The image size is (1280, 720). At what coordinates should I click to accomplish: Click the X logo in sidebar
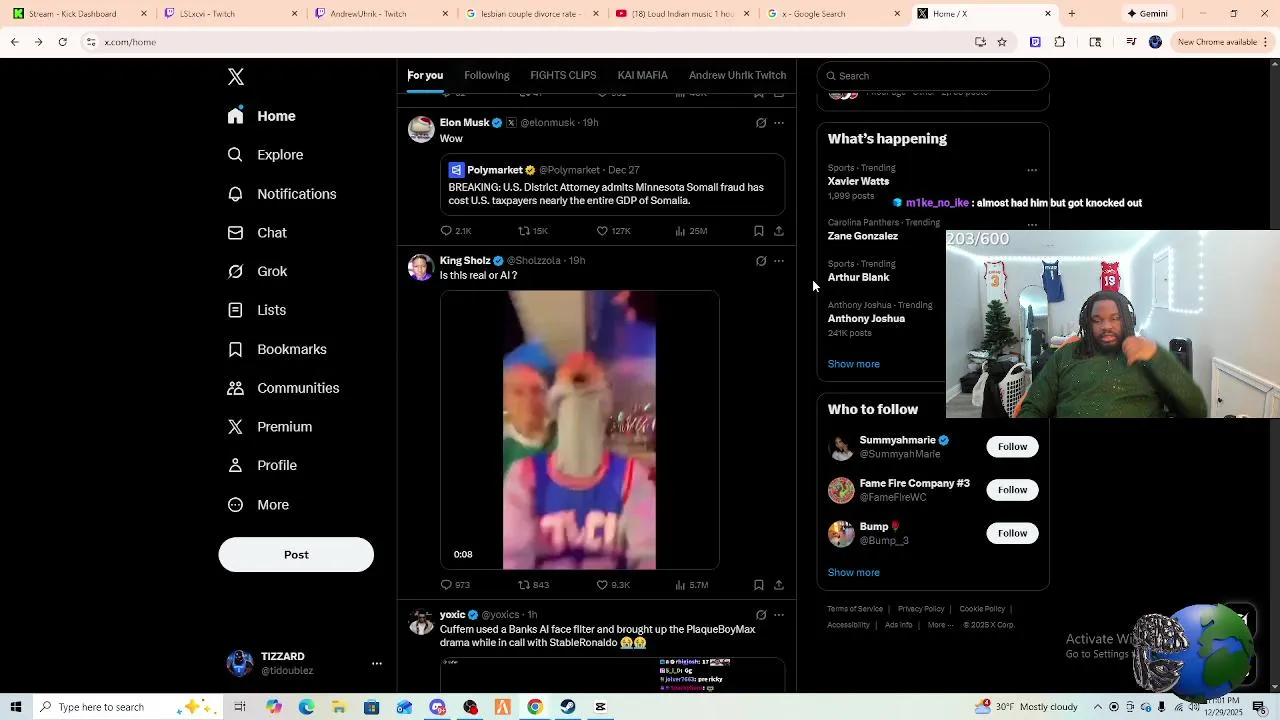[x=236, y=77]
